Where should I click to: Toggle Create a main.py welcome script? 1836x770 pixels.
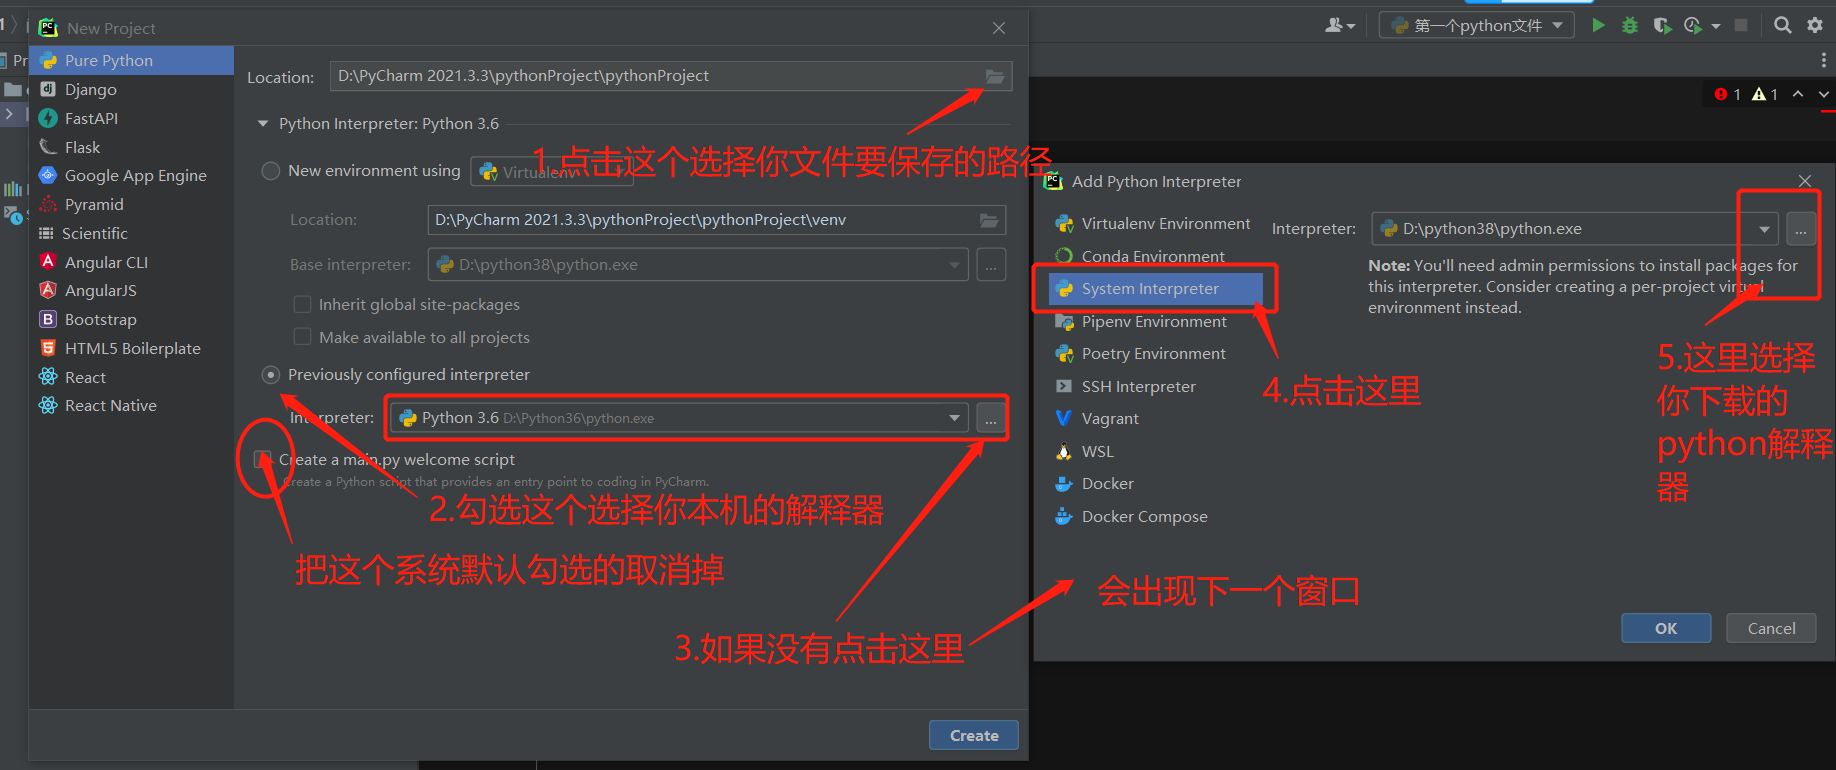coord(263,459)
